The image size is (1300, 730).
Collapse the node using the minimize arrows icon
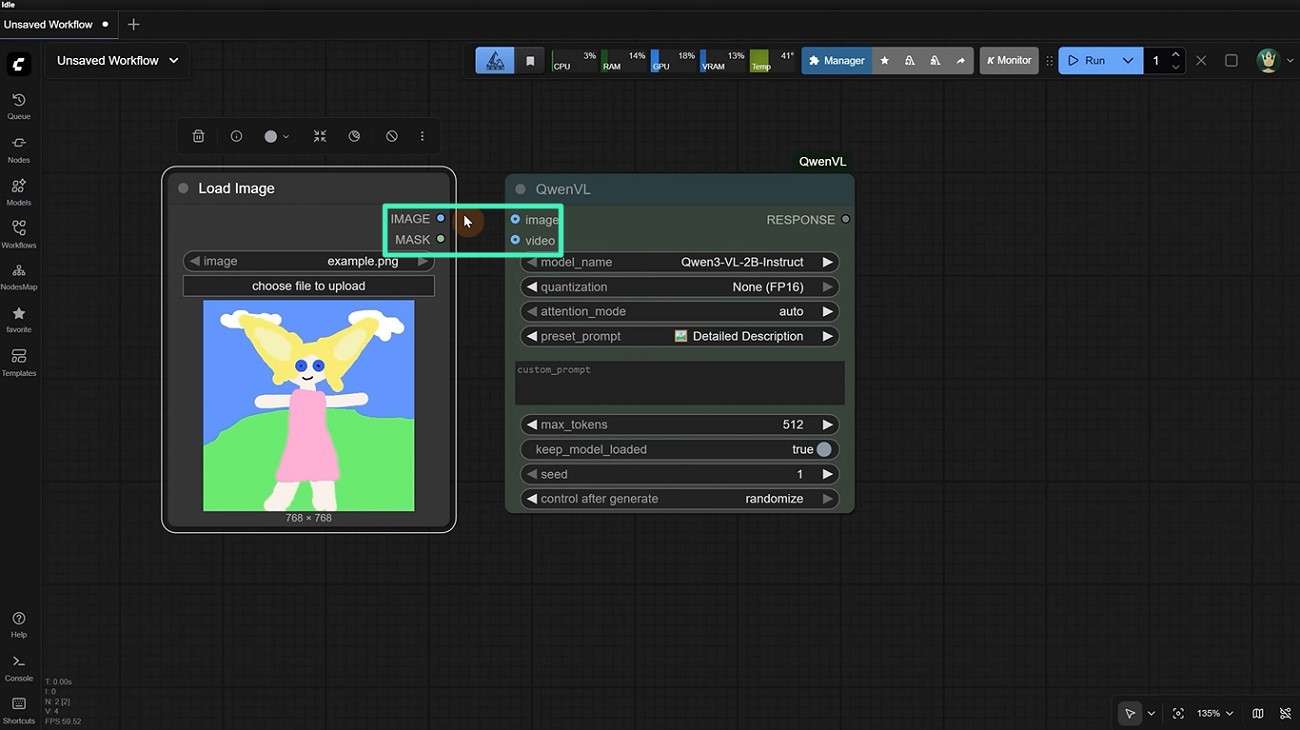(x=320, y=136)
